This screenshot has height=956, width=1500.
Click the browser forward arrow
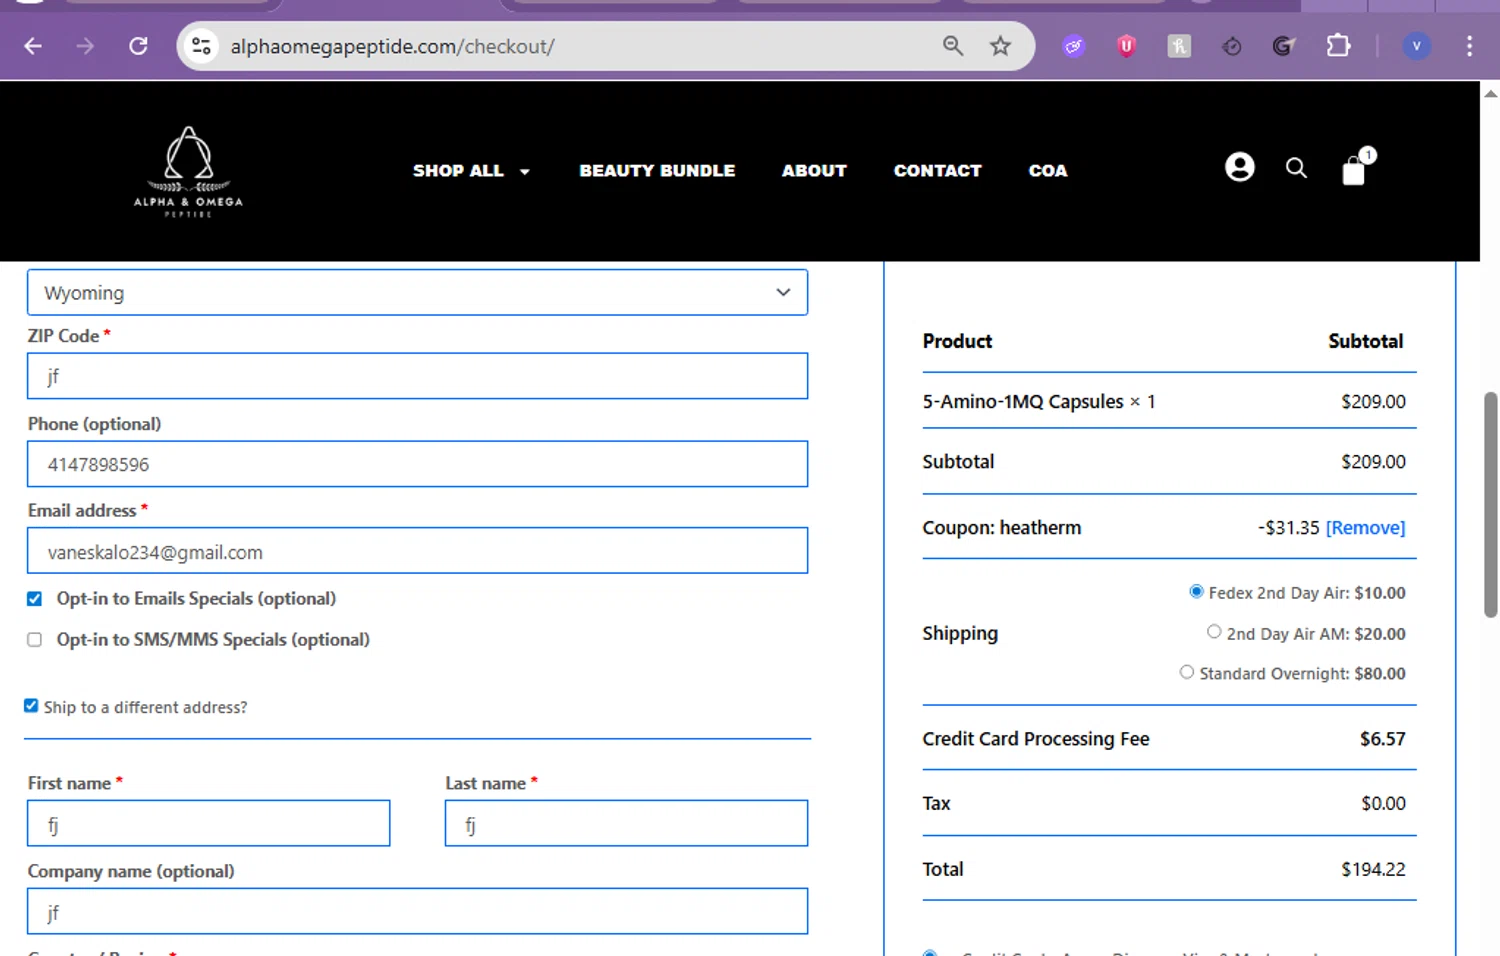click(86, 46)
